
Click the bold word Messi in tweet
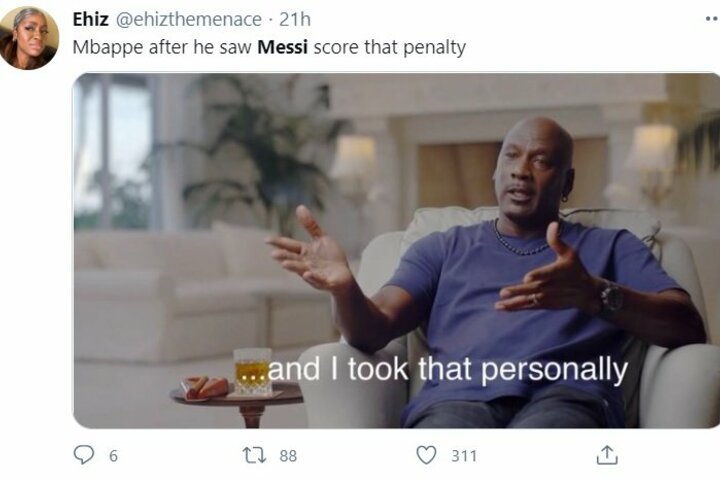pyautogui.click(x=282, y=47)
